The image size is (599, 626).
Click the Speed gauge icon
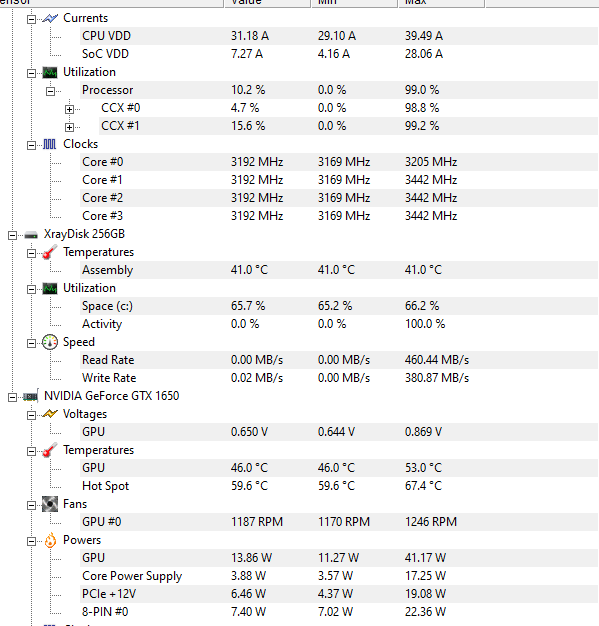coord(50,342)
